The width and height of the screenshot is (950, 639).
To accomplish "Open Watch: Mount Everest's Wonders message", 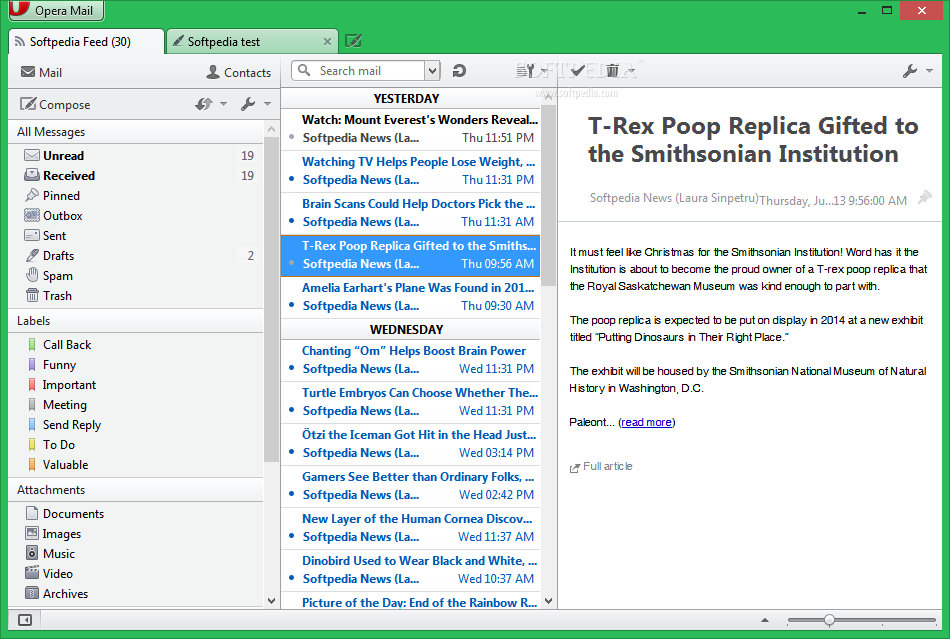I will (x=411, y=129).
